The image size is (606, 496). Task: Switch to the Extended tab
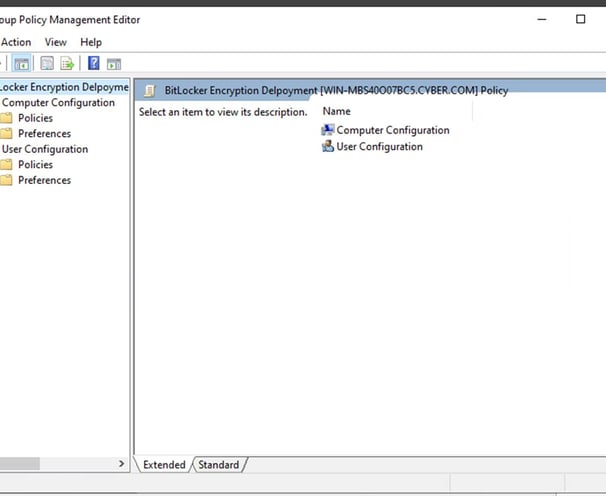(x=164, y=465)
